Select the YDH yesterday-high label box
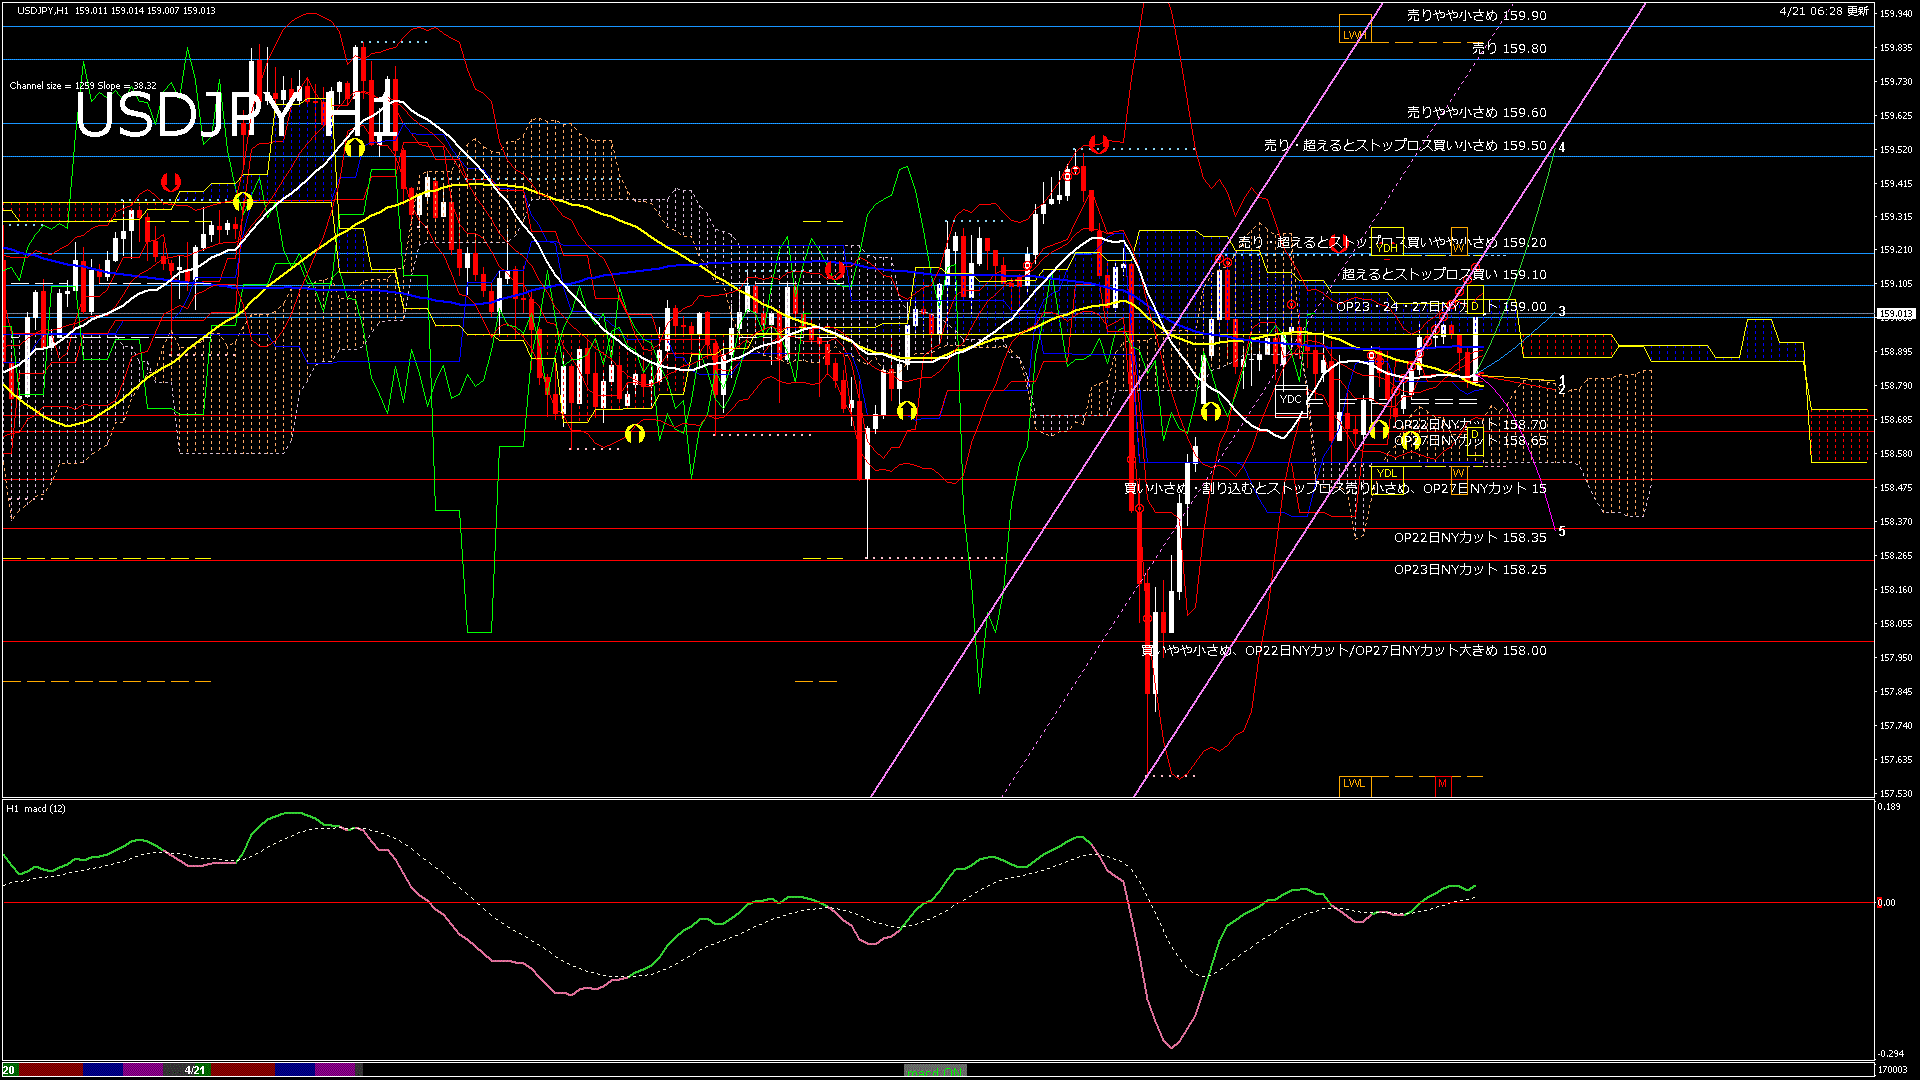 coord(1386,247)
